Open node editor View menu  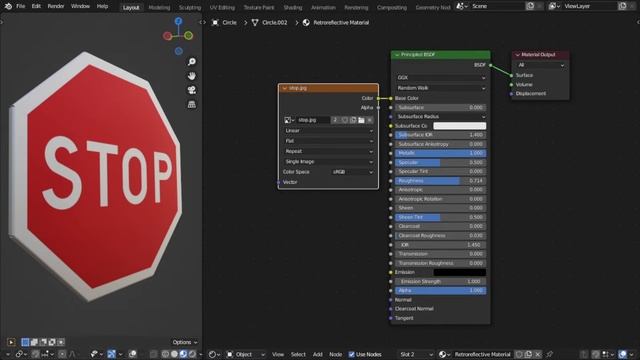click(278, 354)
